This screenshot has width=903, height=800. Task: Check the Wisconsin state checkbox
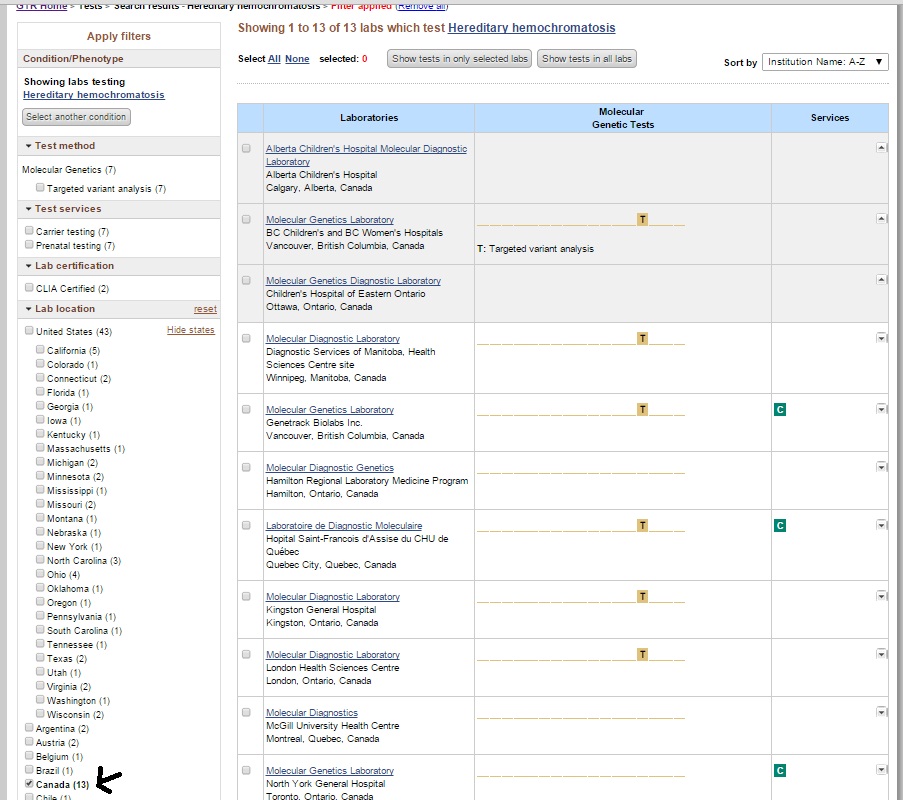coord(40,714)
